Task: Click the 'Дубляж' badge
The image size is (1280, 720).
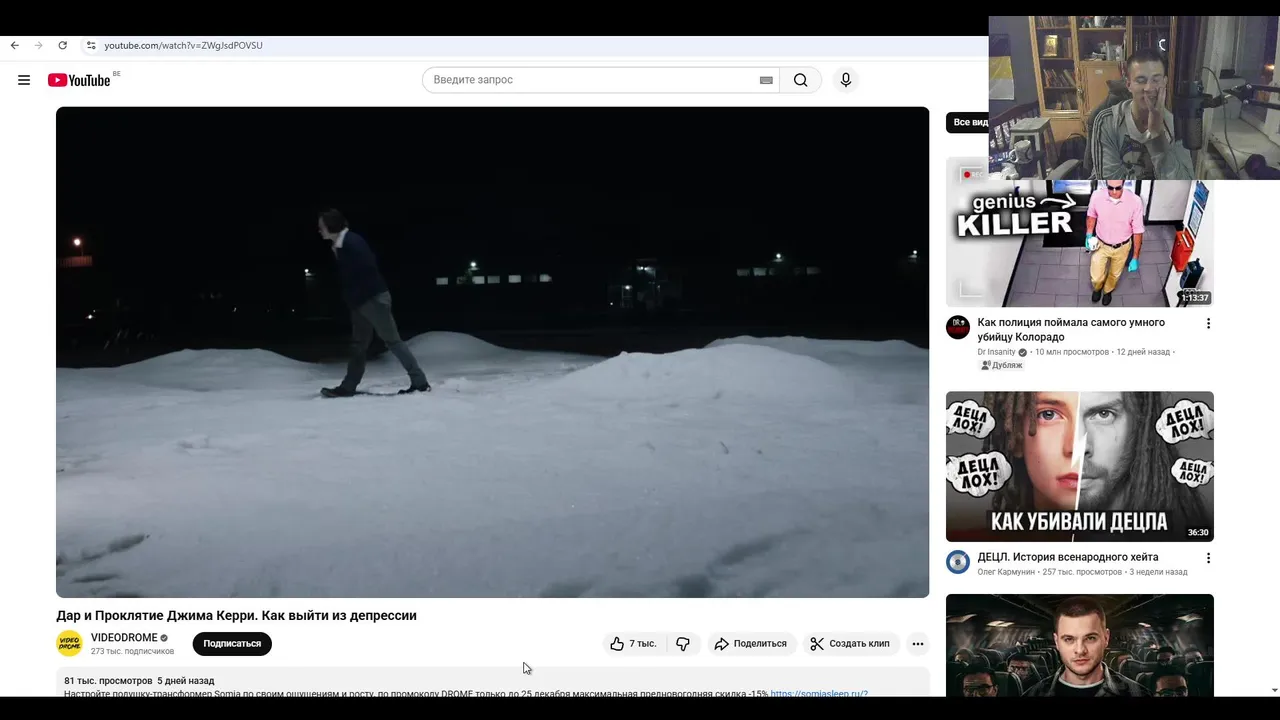Action: [x=1002, y=365]
